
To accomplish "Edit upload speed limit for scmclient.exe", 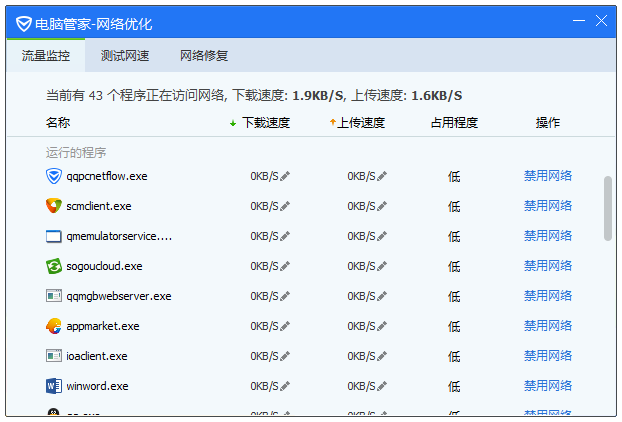I will tap(382, 206).
